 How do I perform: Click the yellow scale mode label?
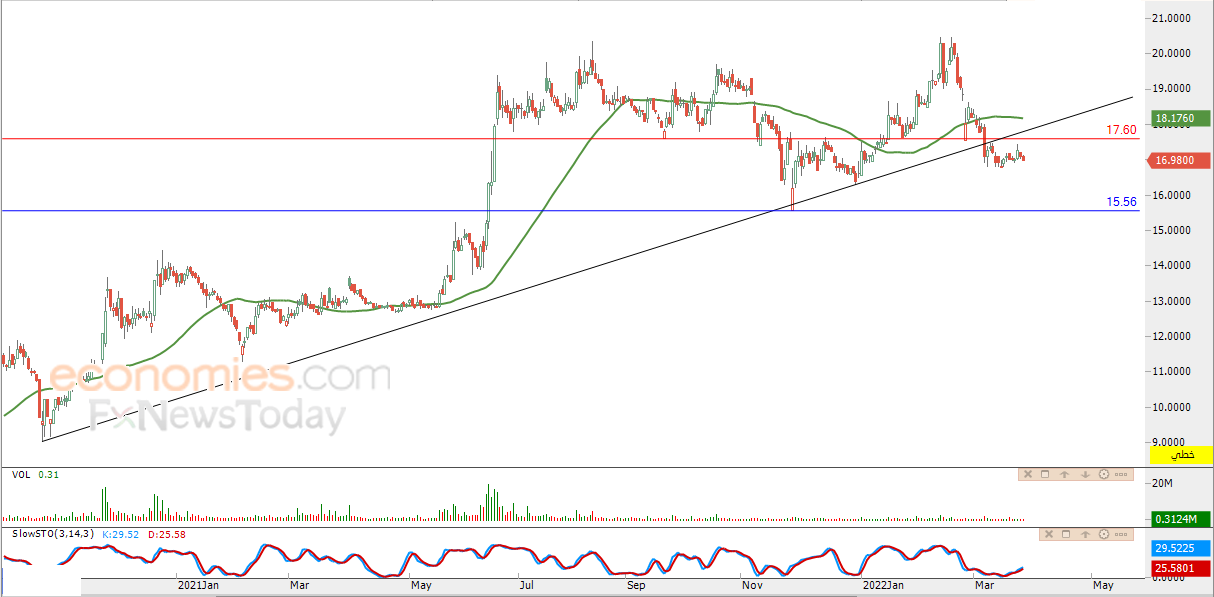1179,455
